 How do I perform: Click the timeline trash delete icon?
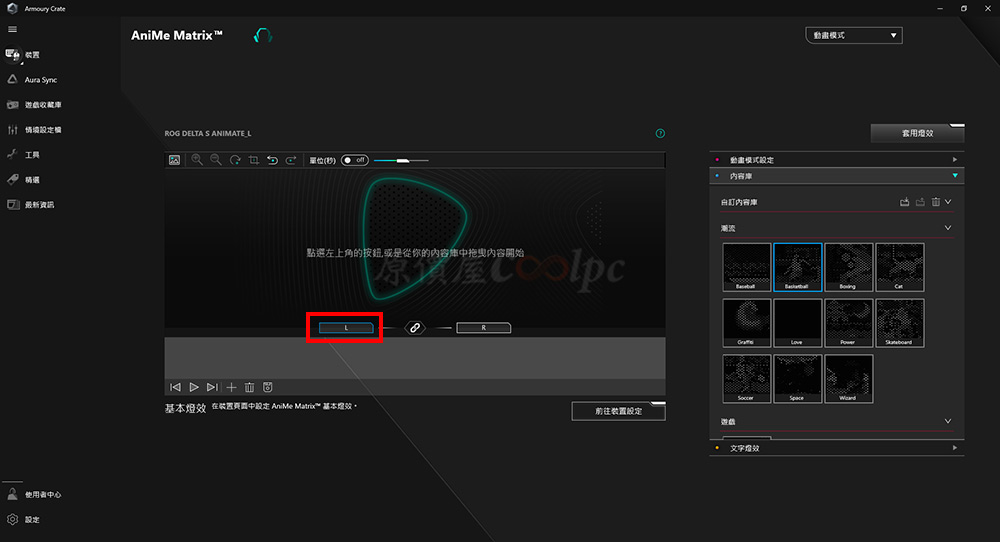pos(249,387)
